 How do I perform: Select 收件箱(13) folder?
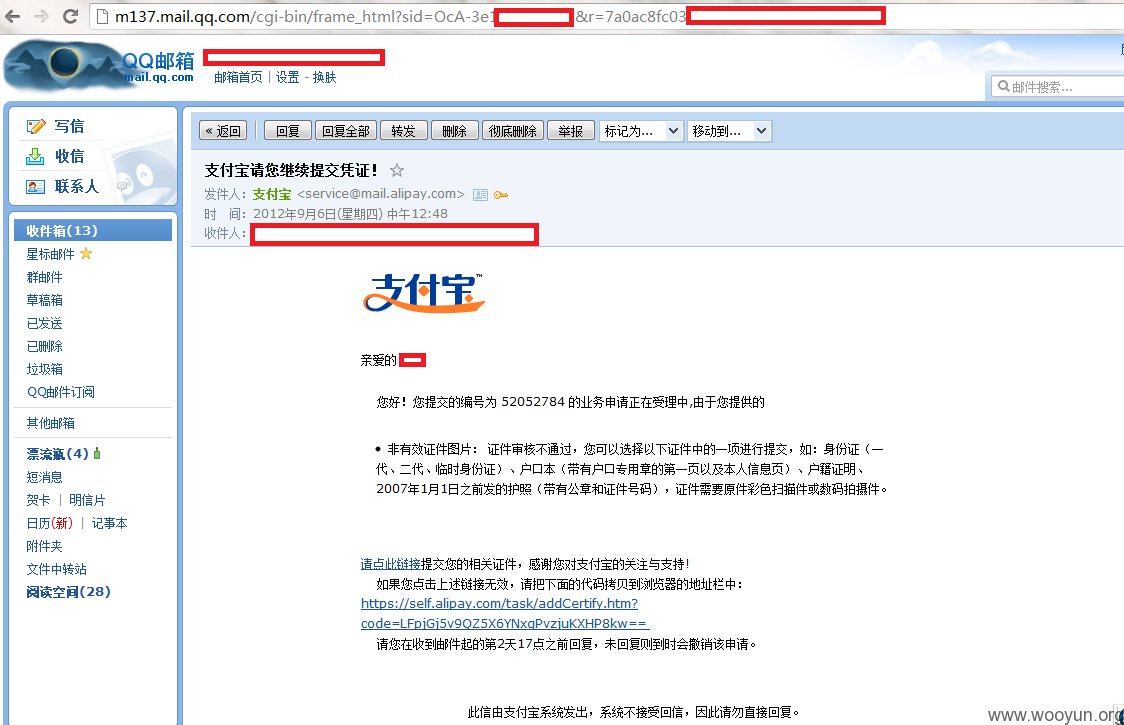tap(93, 230)
